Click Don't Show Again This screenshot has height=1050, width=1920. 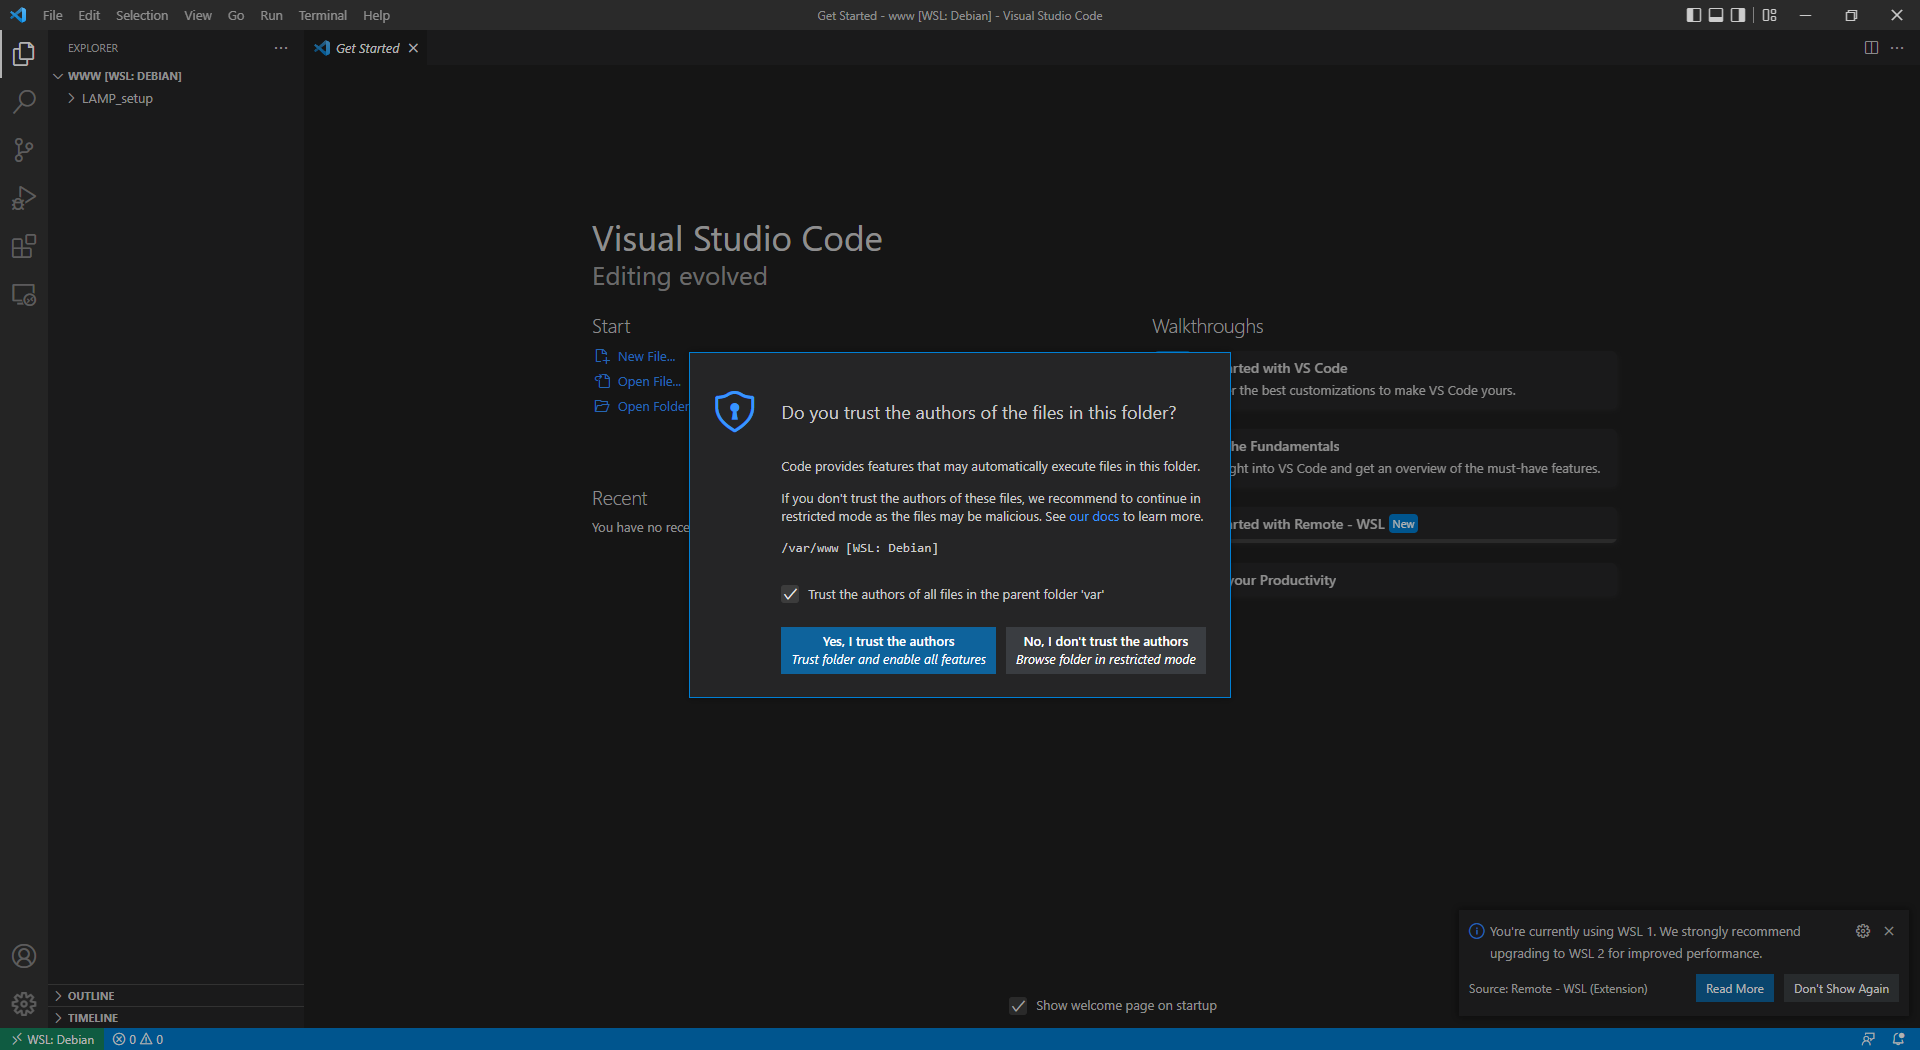[1841, 989]
